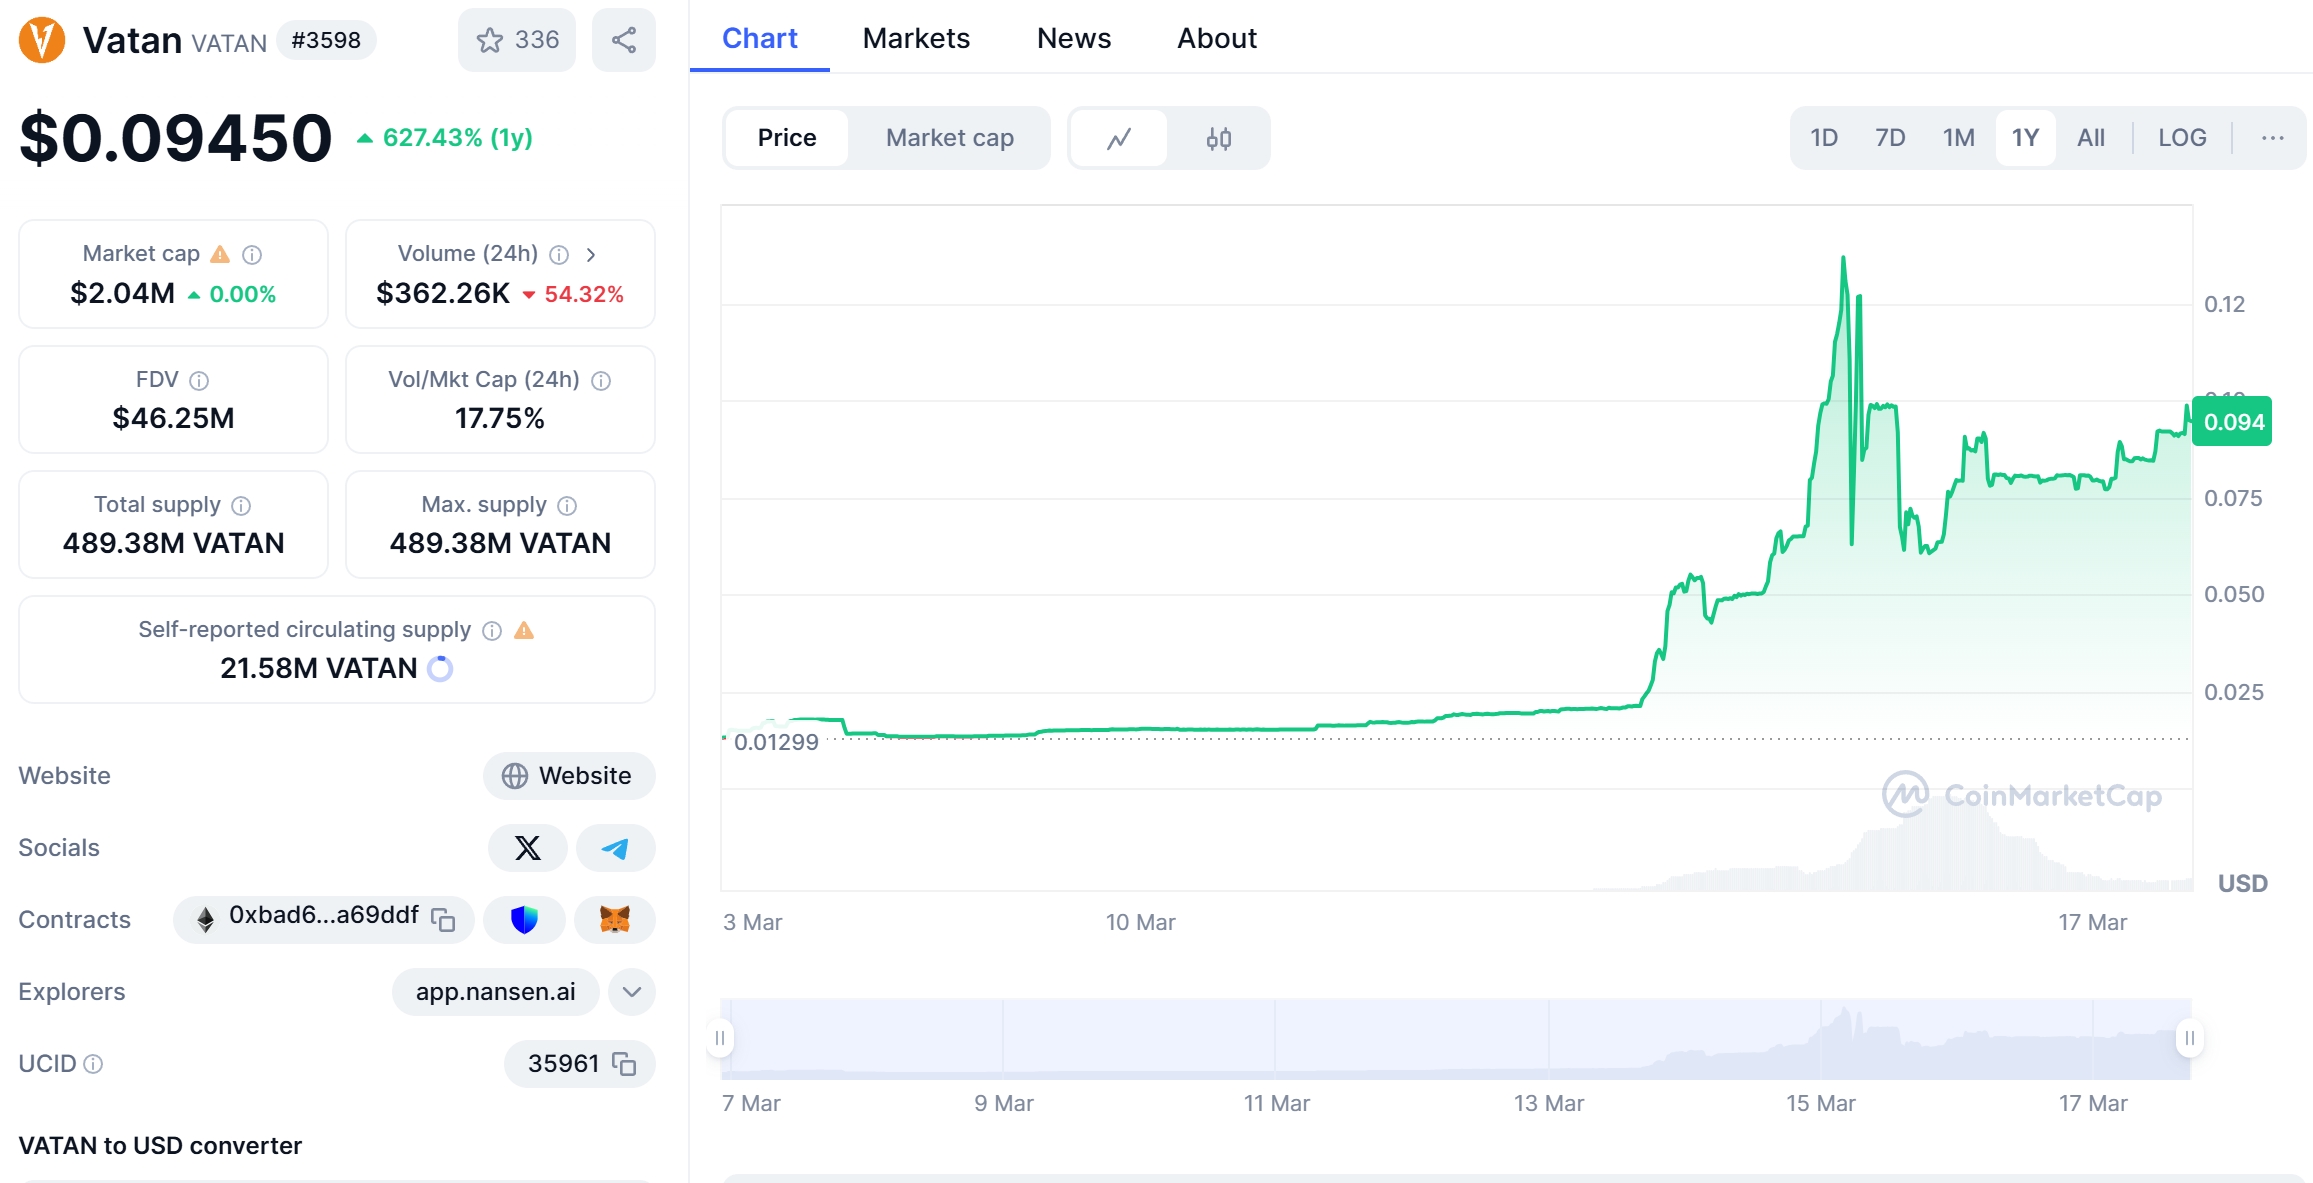
Task: Click Ethereum contract address 0xbad6...a69ddf
Action: pos(324,916)
